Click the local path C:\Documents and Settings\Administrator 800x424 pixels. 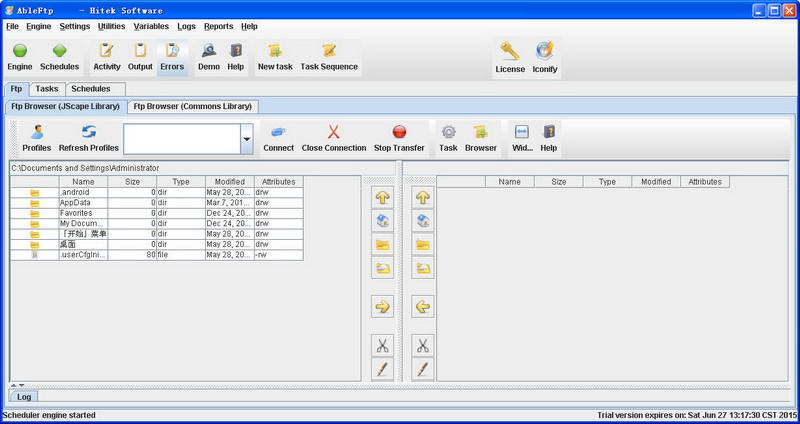(x=85, y=168)
